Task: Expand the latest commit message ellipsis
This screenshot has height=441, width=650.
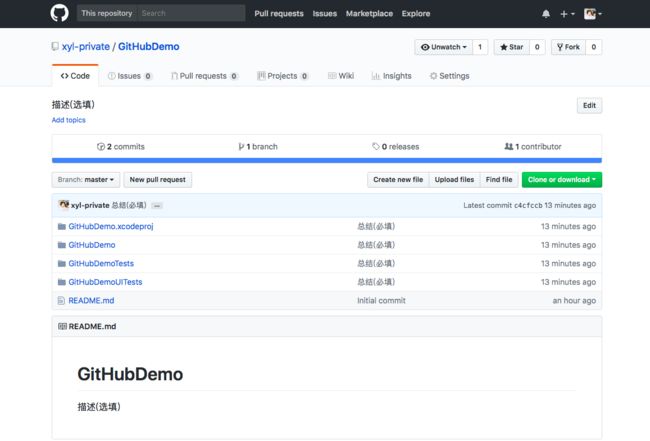Action: pos(157,206)
